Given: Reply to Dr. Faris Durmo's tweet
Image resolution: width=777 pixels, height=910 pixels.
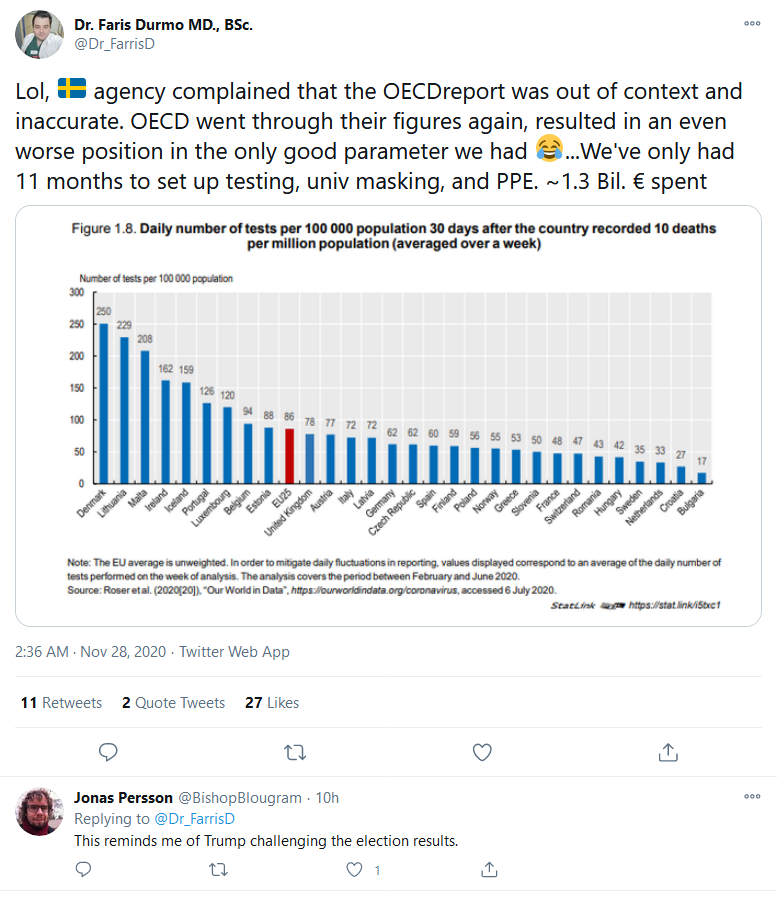Looking at the screenshot, I should point(109,751).
